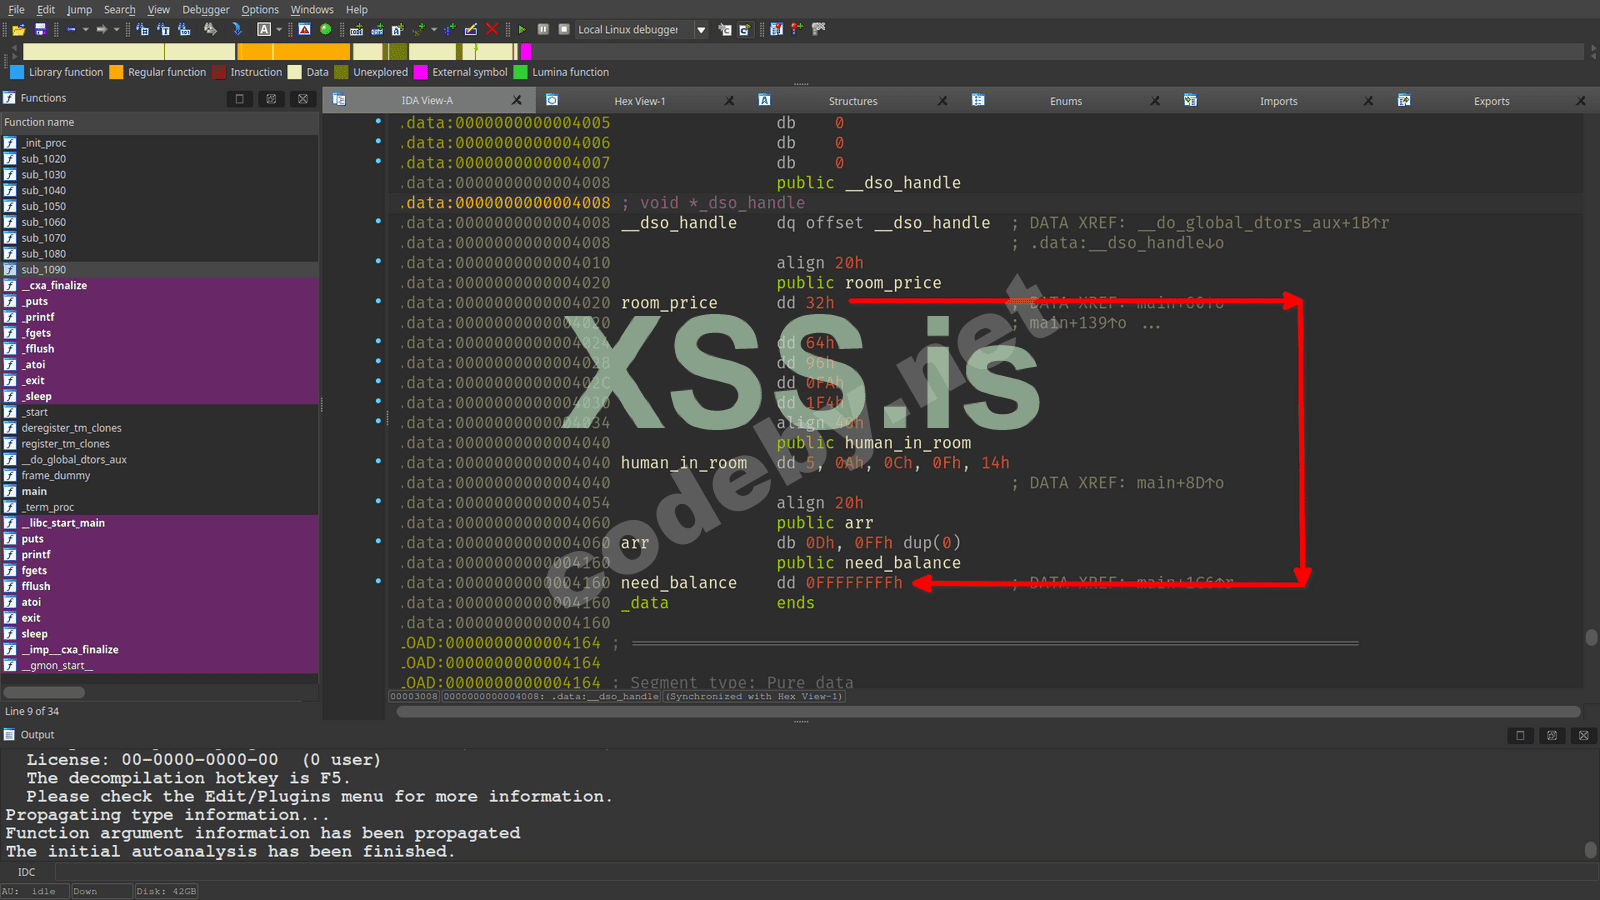Open the Edit menu
Viewport: 1600px width, 900px height.
tap(46, 10)
